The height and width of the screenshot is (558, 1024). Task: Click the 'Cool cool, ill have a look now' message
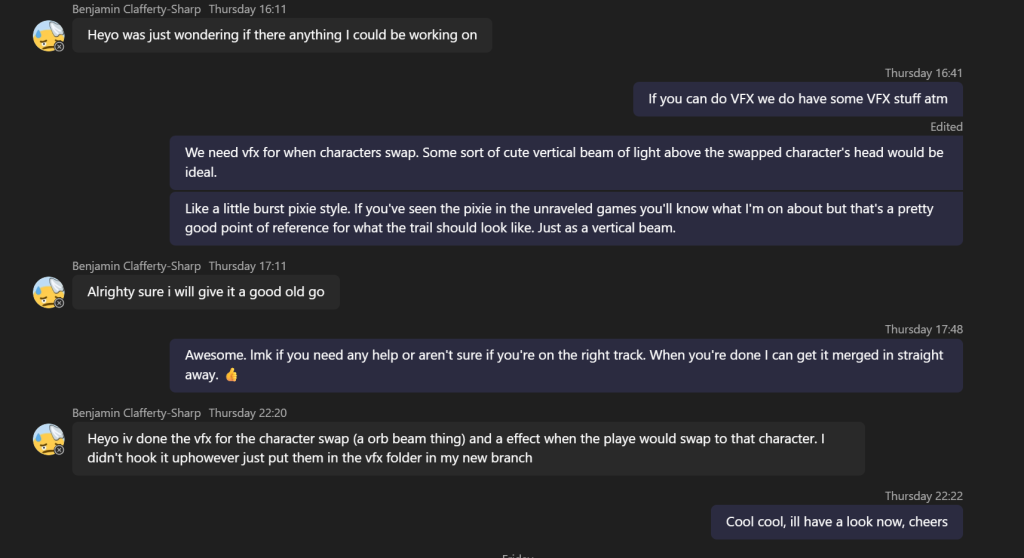[x=837, y=522]
